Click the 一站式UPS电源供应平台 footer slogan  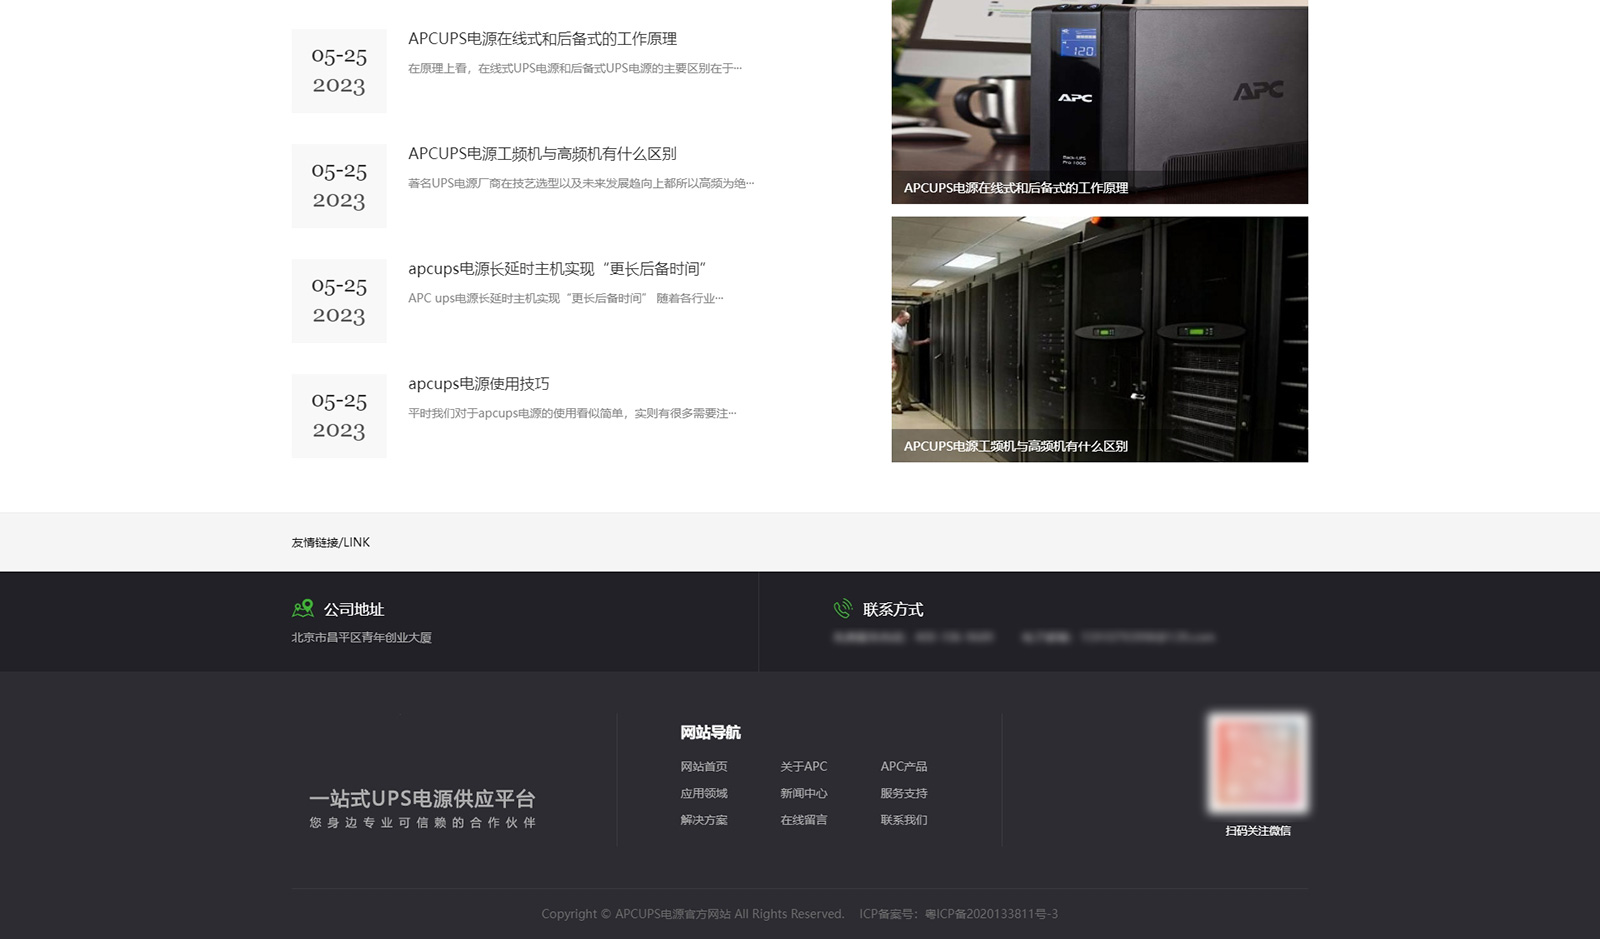[422, 799]
